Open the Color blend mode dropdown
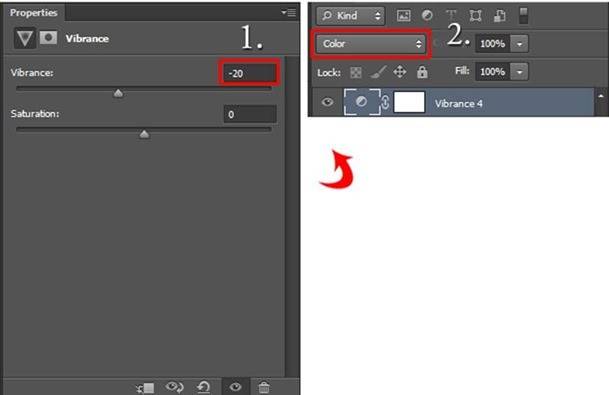609x395 pixels. (x=371, y=44)
